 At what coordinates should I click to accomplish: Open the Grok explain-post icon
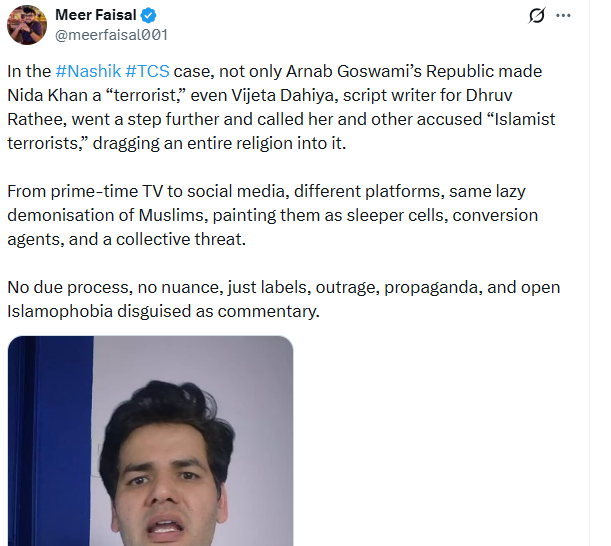pyautogui.click(x=537, y=16)
